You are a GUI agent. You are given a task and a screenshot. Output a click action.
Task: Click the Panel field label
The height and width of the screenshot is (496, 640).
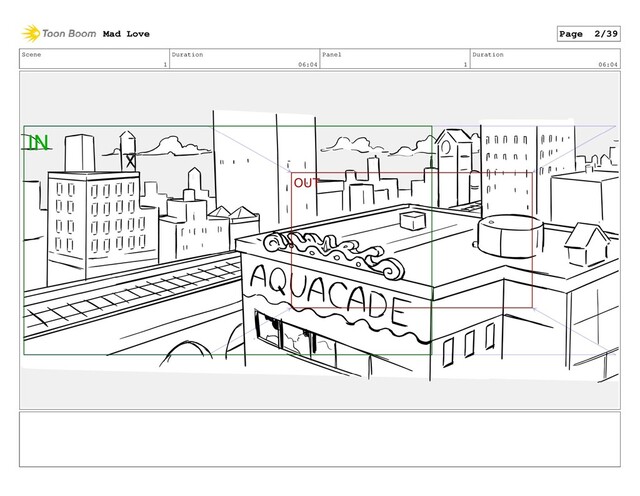(332, 54)
